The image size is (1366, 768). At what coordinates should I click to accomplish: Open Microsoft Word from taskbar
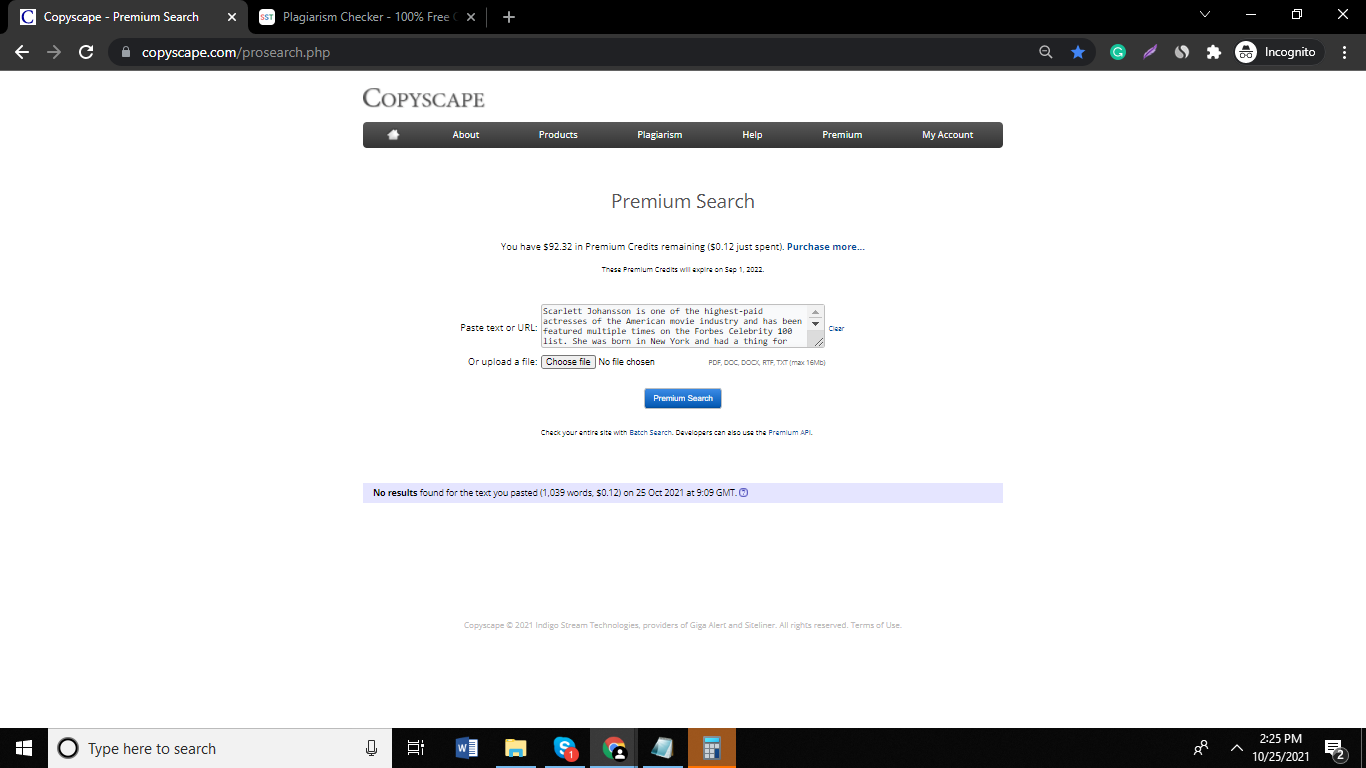[x=467, y=748]
